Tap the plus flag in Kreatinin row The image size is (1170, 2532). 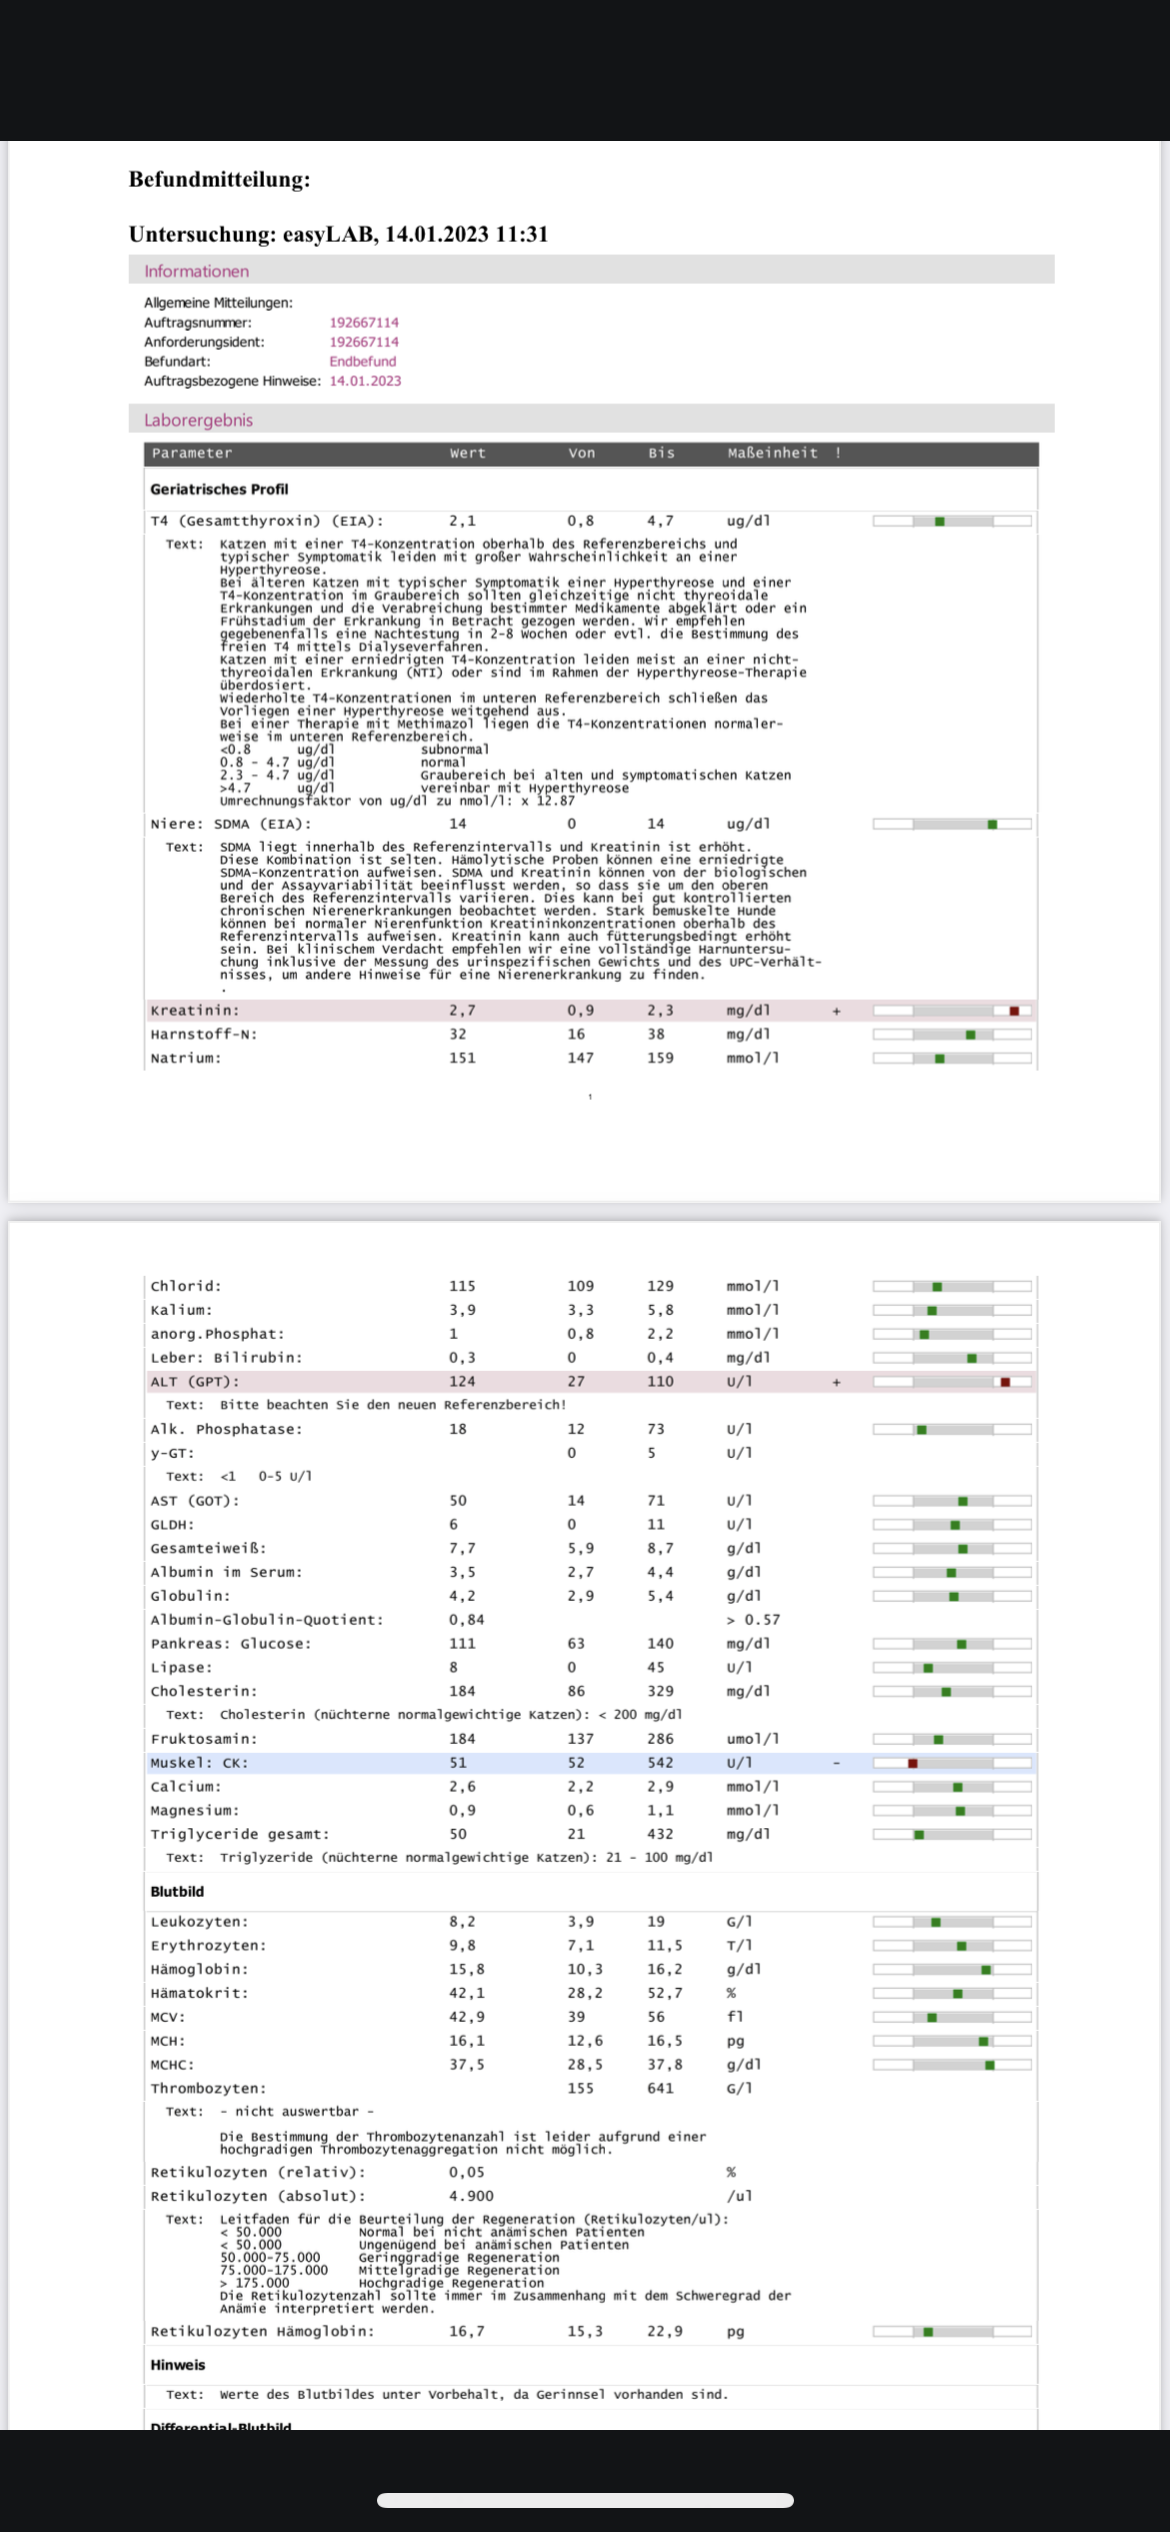click(837, 1011)
